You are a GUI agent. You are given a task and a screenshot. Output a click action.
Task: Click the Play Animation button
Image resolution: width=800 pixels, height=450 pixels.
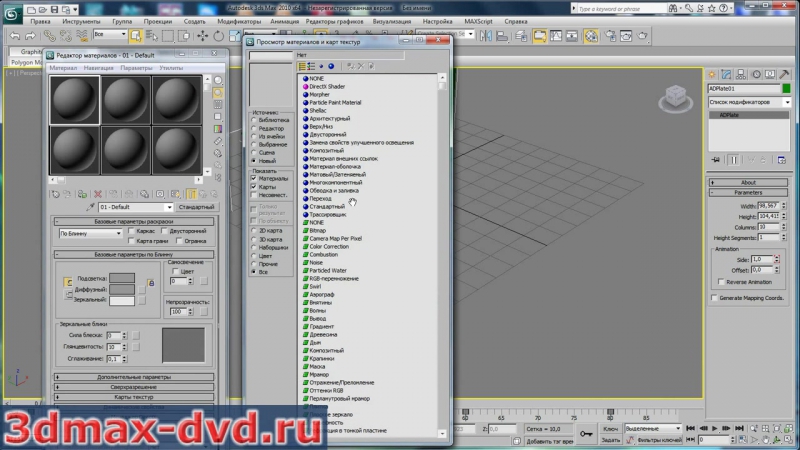[715, 429]
